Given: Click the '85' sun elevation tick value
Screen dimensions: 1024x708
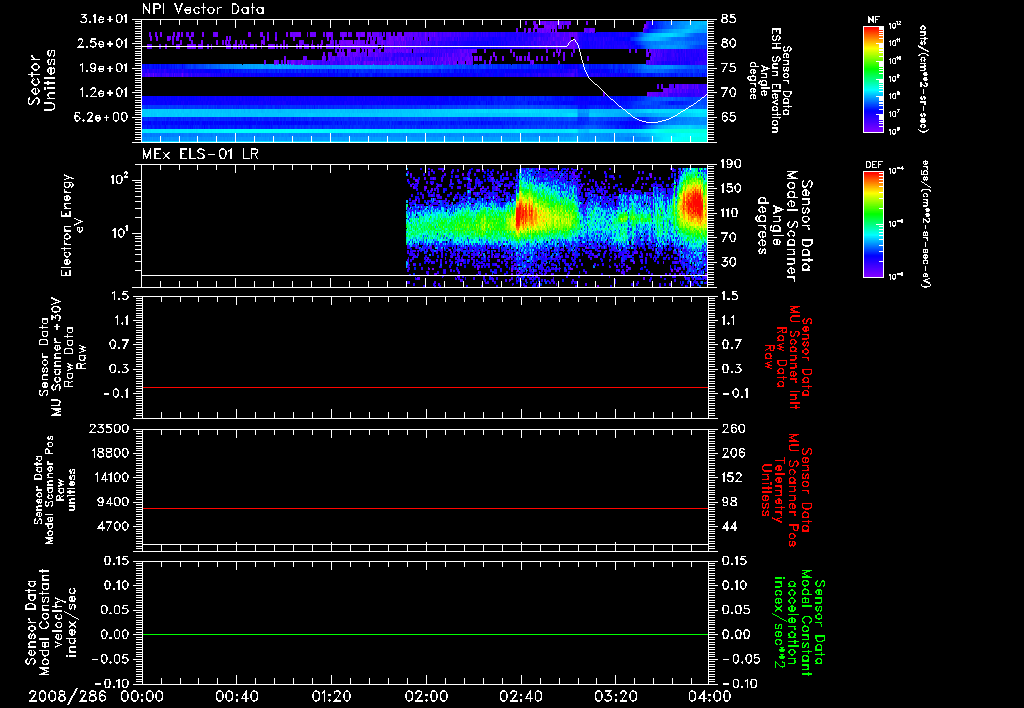Looking at the screenshot, I should 729,19.
